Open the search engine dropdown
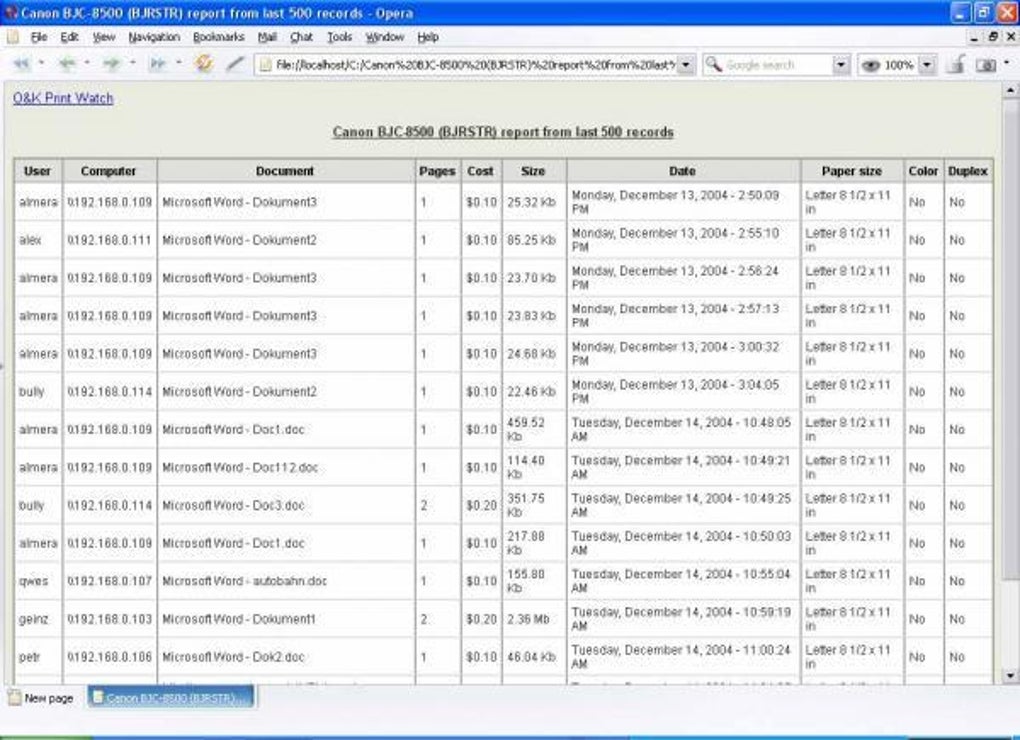The image size is (1020, 740). click(x=841, y=65)
